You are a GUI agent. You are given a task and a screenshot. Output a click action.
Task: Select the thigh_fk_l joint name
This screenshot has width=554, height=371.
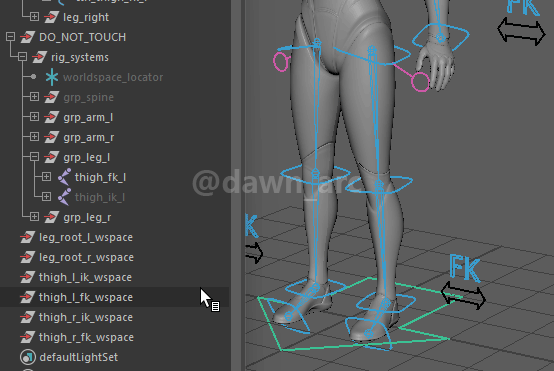click(100, 177)
